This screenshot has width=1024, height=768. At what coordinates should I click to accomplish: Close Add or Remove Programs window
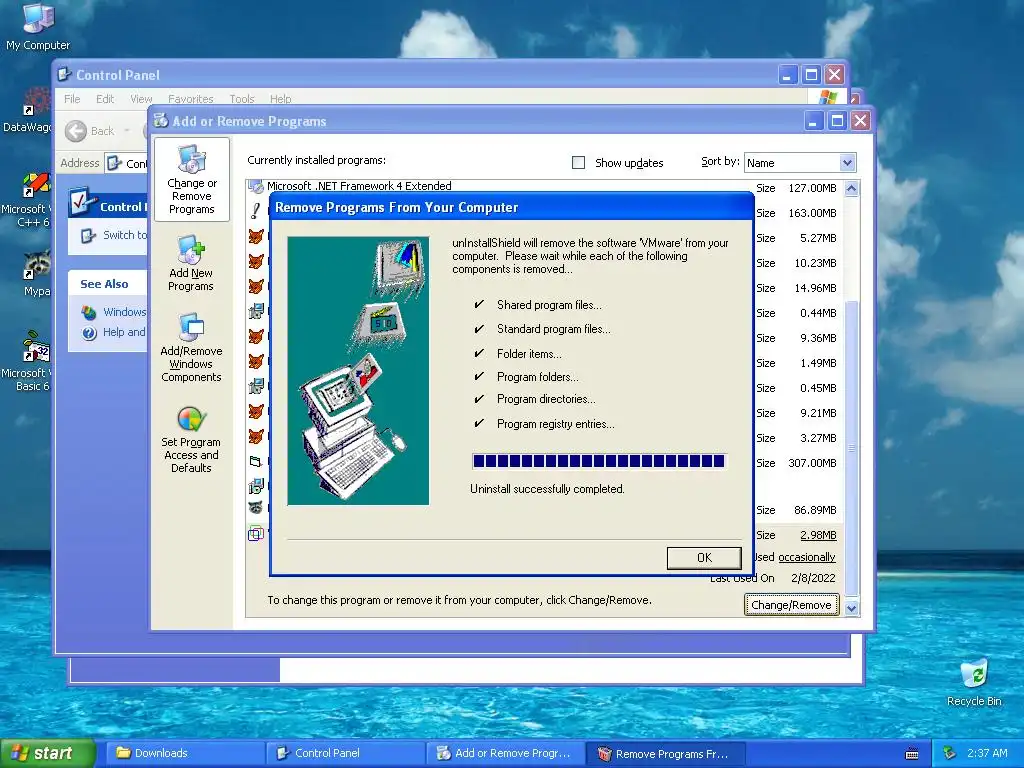coord(860,121)
